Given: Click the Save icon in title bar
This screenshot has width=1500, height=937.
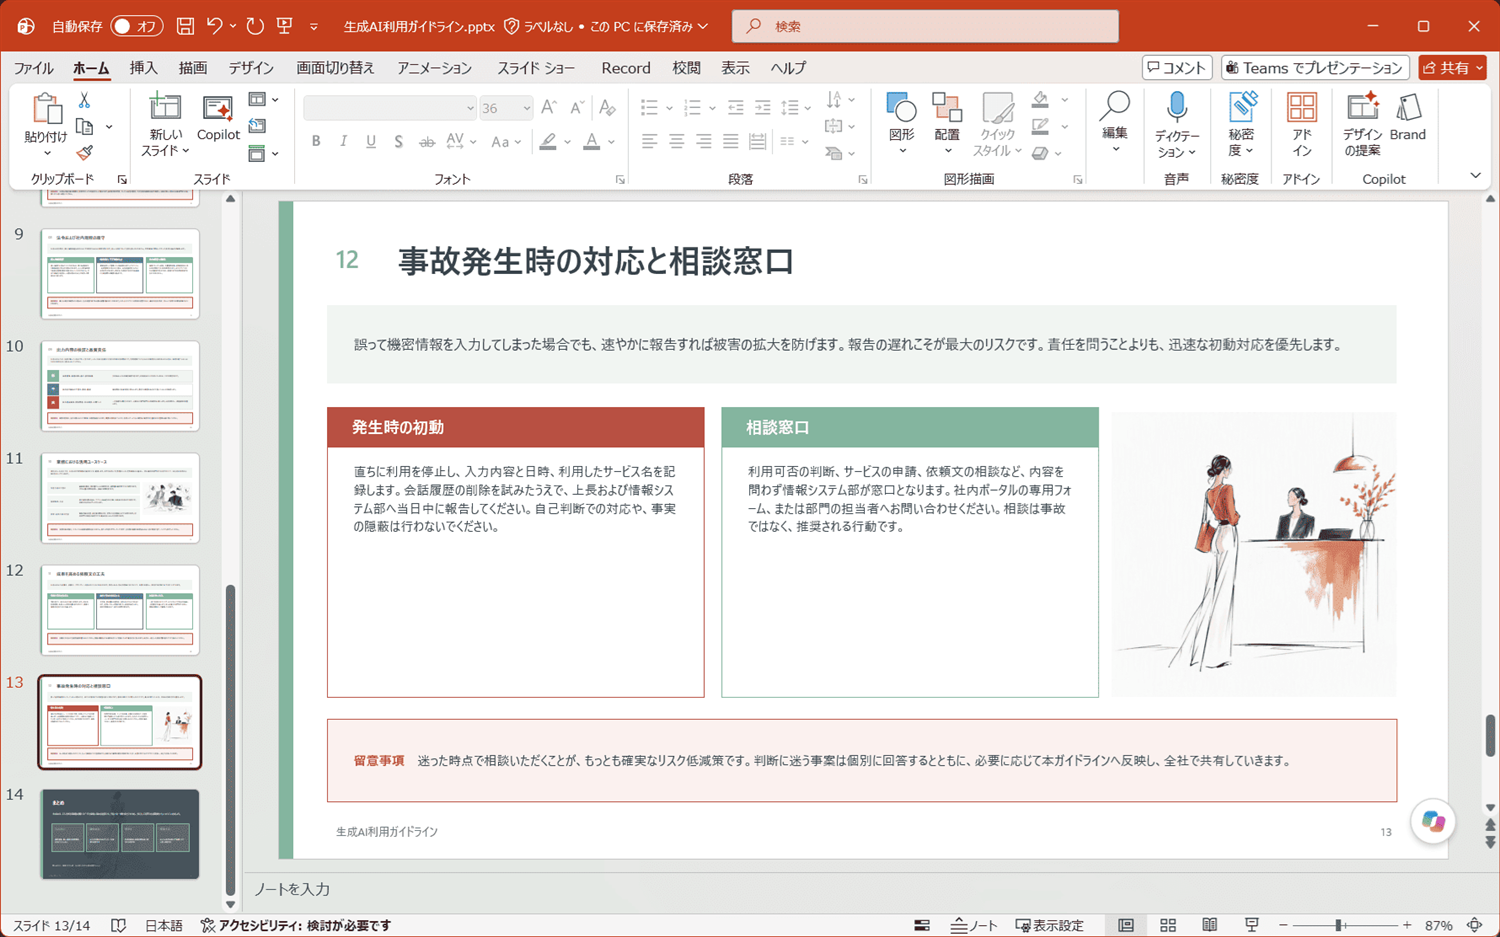Looking at the screenshot, I should click(x=185, y=26).
